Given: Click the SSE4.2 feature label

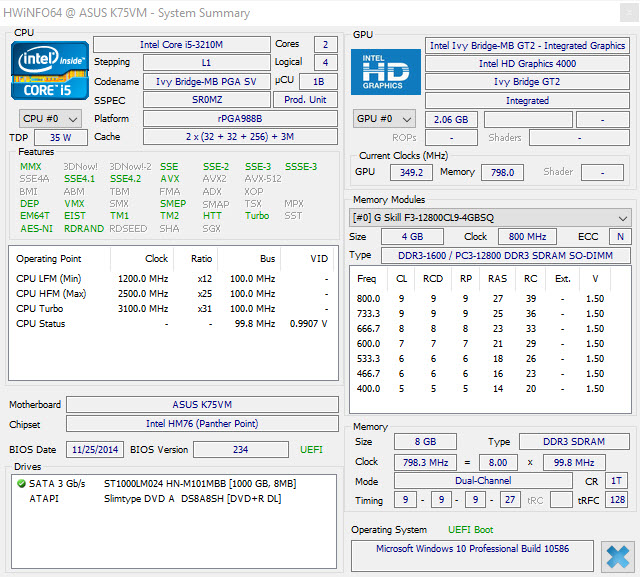Looking at the screenshot, I should 125,179.
